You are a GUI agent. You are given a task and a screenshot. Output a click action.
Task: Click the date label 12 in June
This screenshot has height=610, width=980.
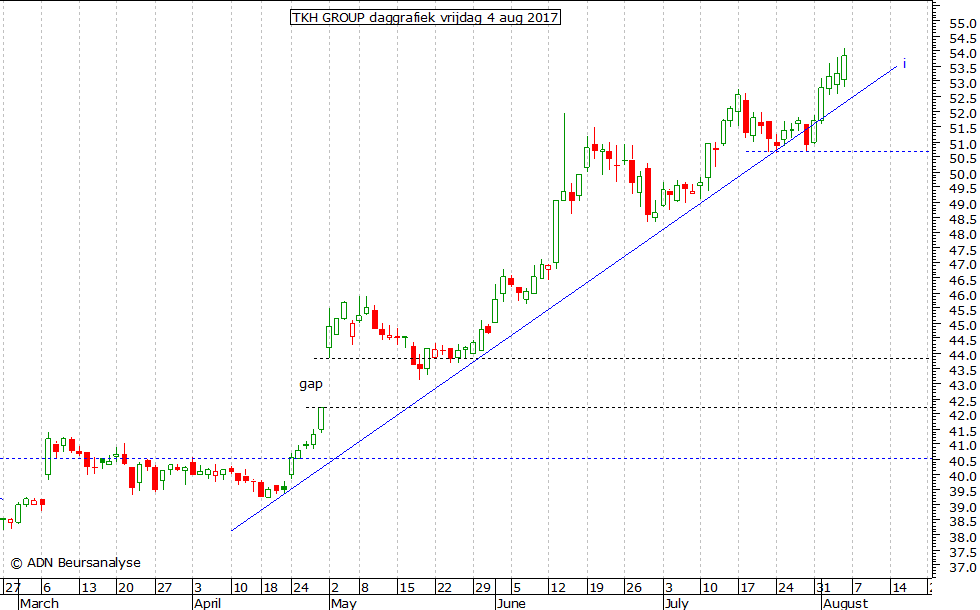click(558, 588)
